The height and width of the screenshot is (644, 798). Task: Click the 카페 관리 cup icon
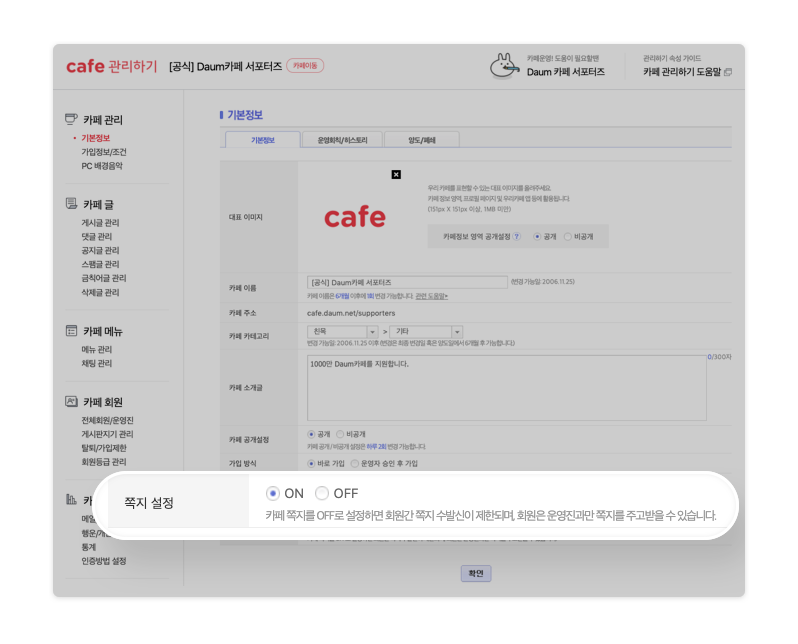click(71, 119)
